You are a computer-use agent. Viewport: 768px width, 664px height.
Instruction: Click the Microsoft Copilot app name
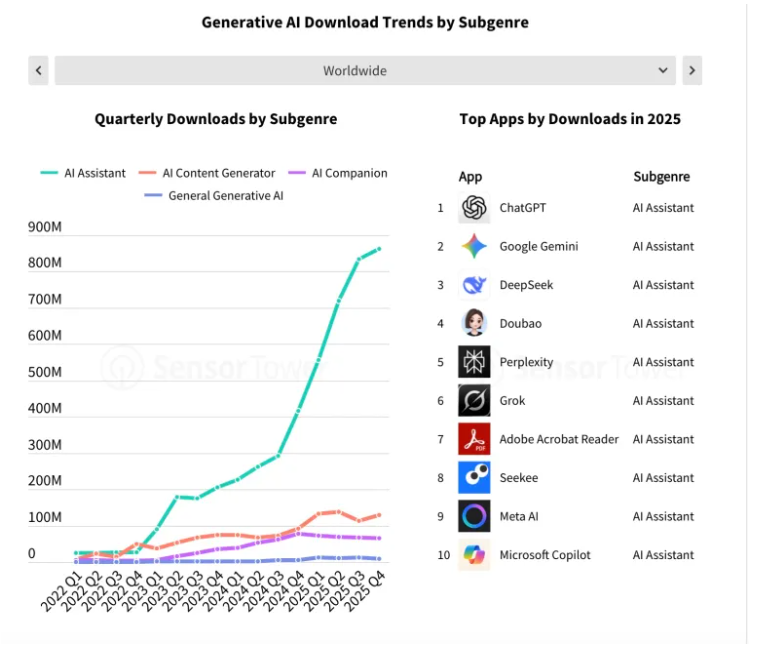point(545,555)
